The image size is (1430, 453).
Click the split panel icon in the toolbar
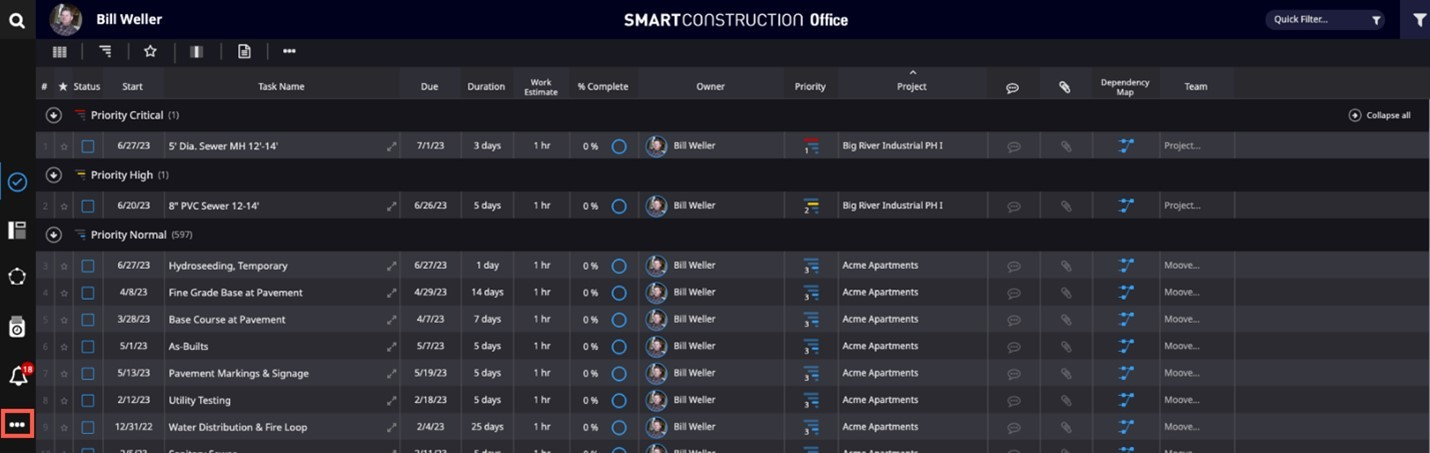[196, 51]
